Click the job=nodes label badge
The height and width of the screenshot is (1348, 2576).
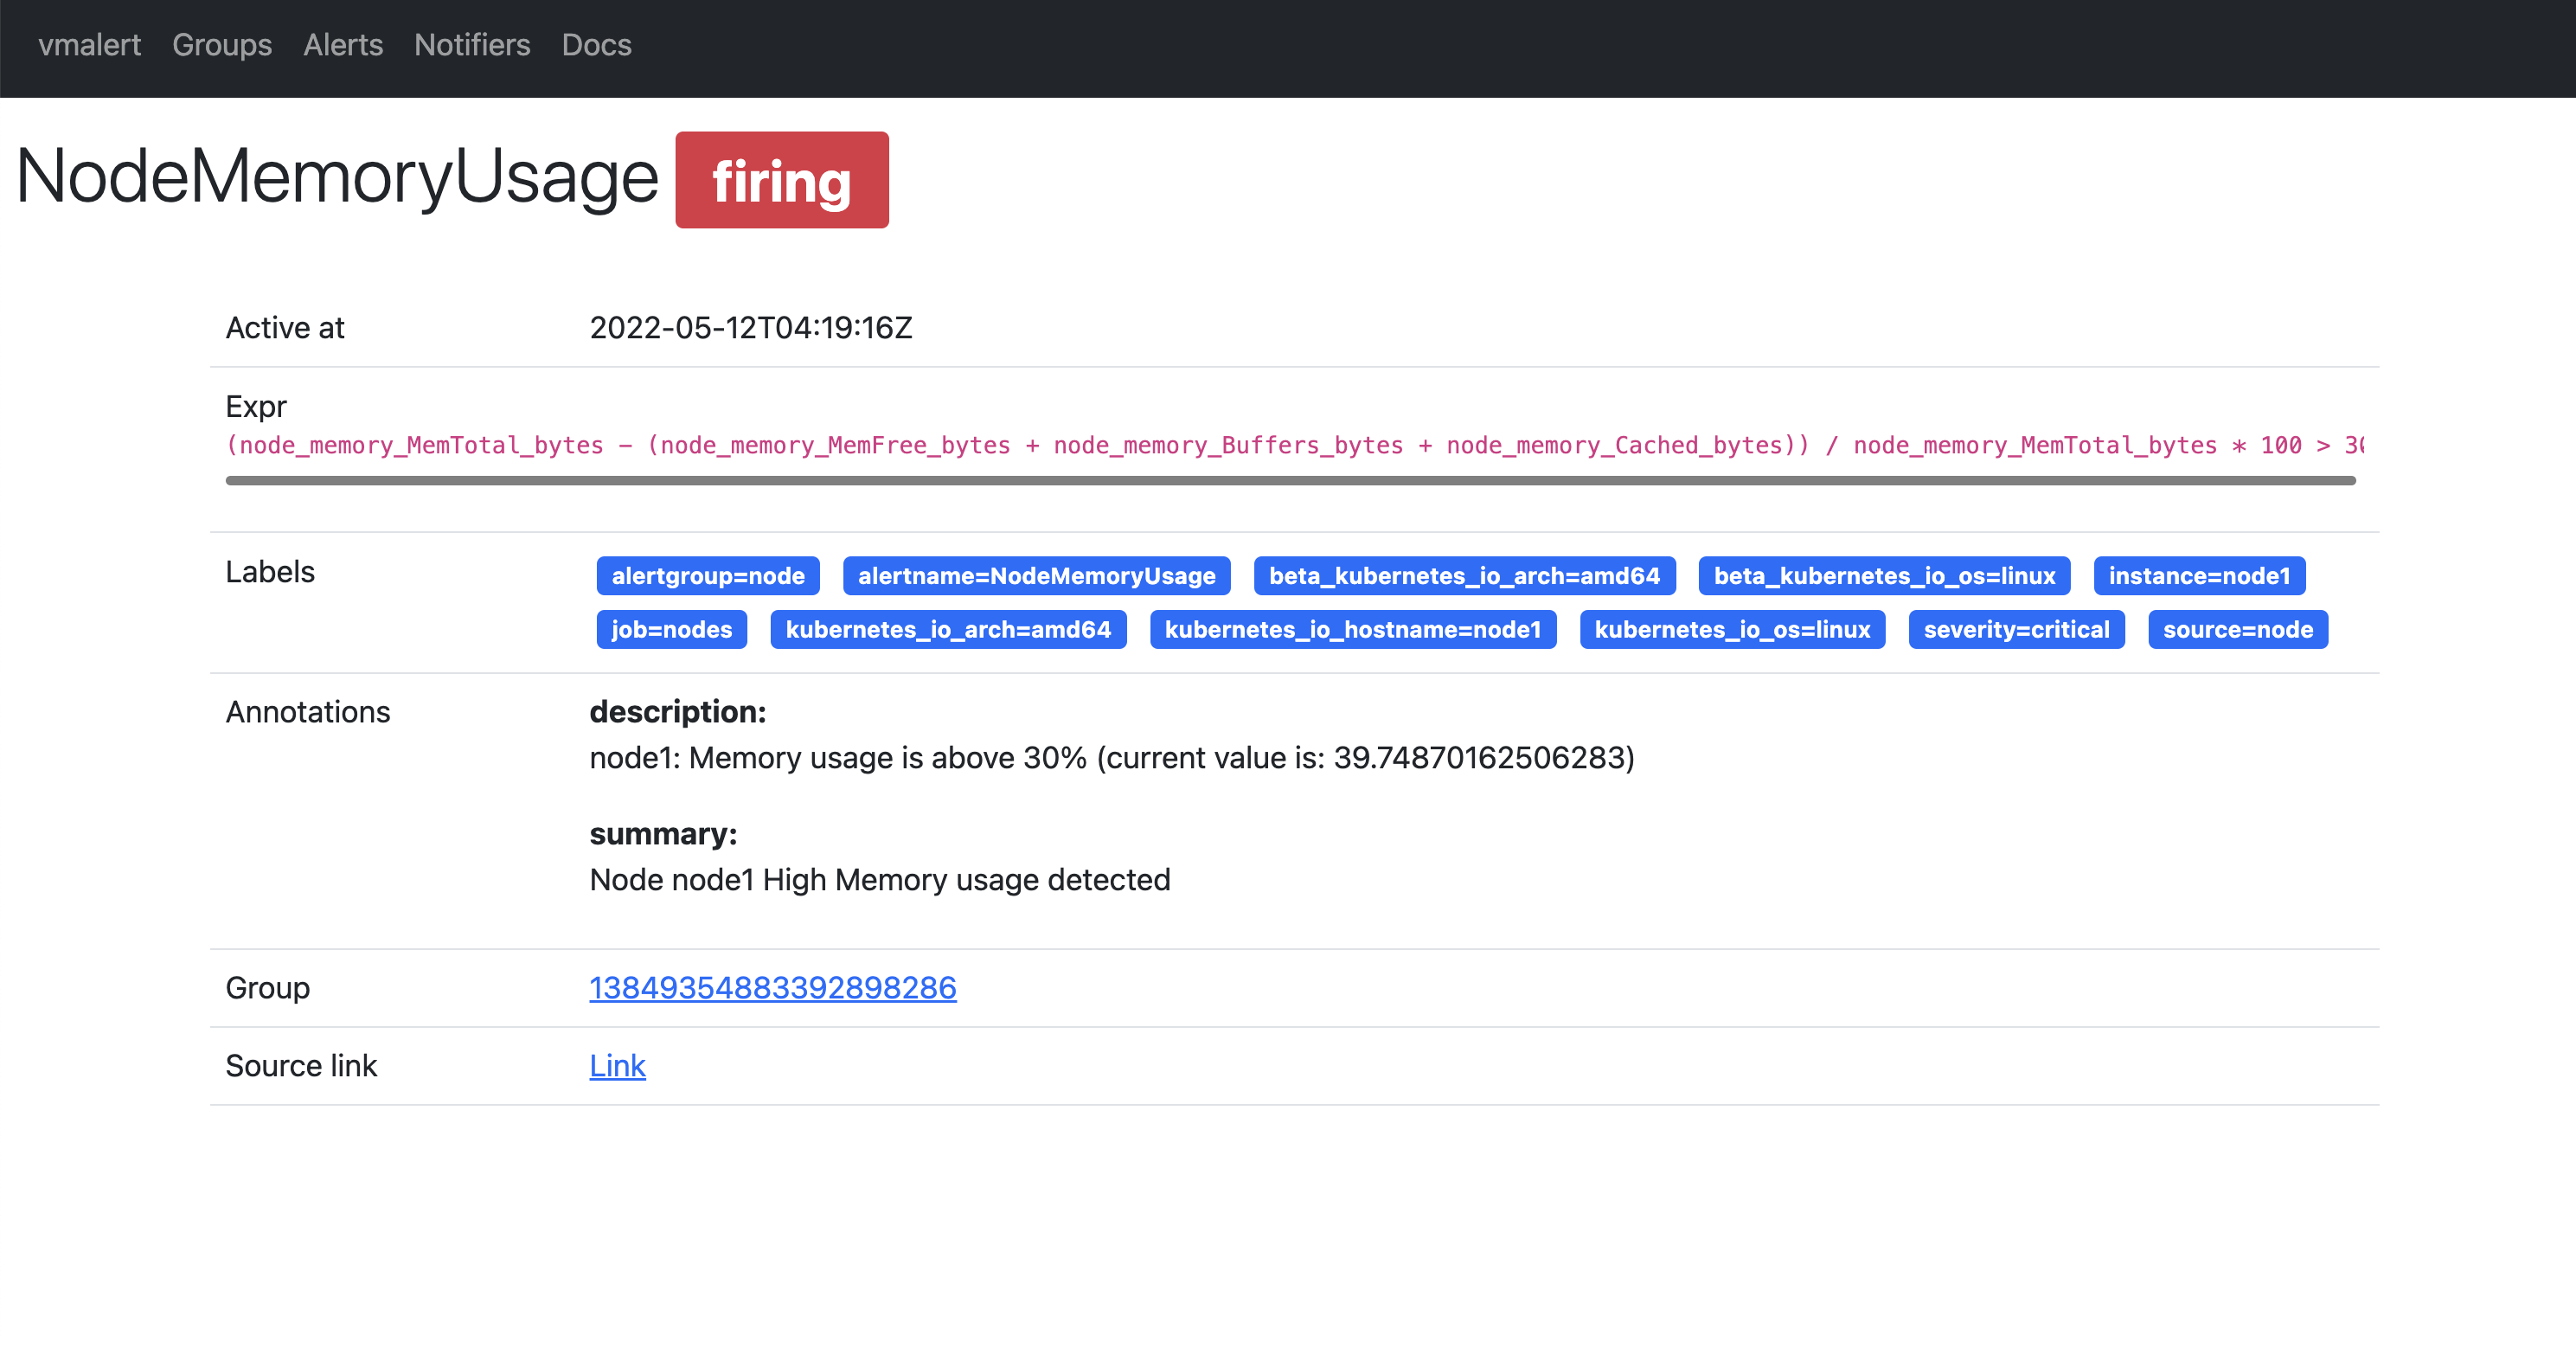point(671,630)
